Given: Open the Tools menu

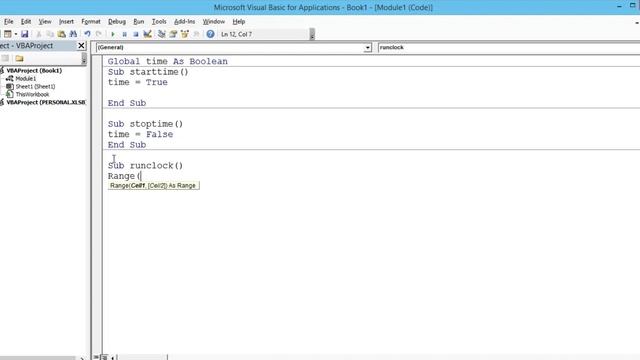Looking at the screenshot, I should 159,21.
